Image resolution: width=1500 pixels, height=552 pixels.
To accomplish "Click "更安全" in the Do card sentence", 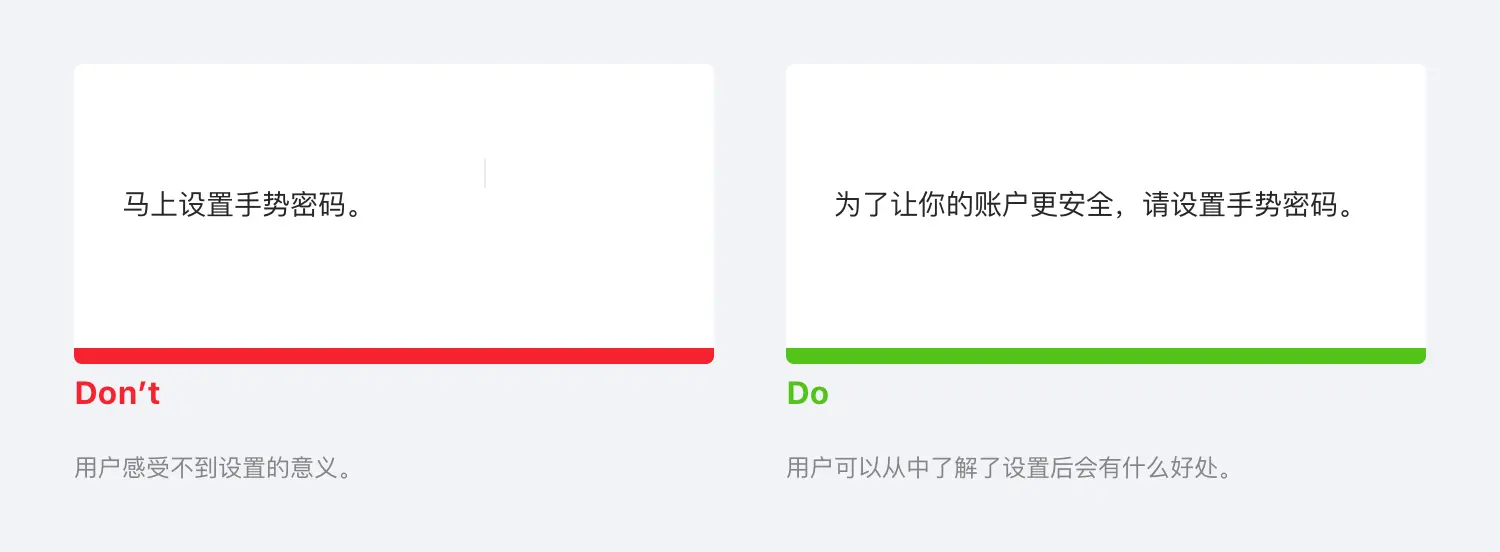I will tap(1073, 205).
